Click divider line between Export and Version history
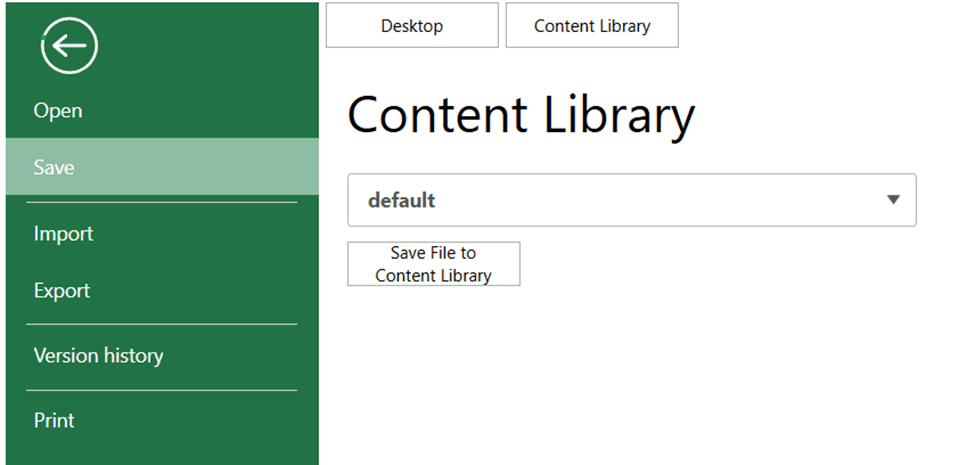The width and height of the screenshot is (975, 465). (x=161, y=324)
